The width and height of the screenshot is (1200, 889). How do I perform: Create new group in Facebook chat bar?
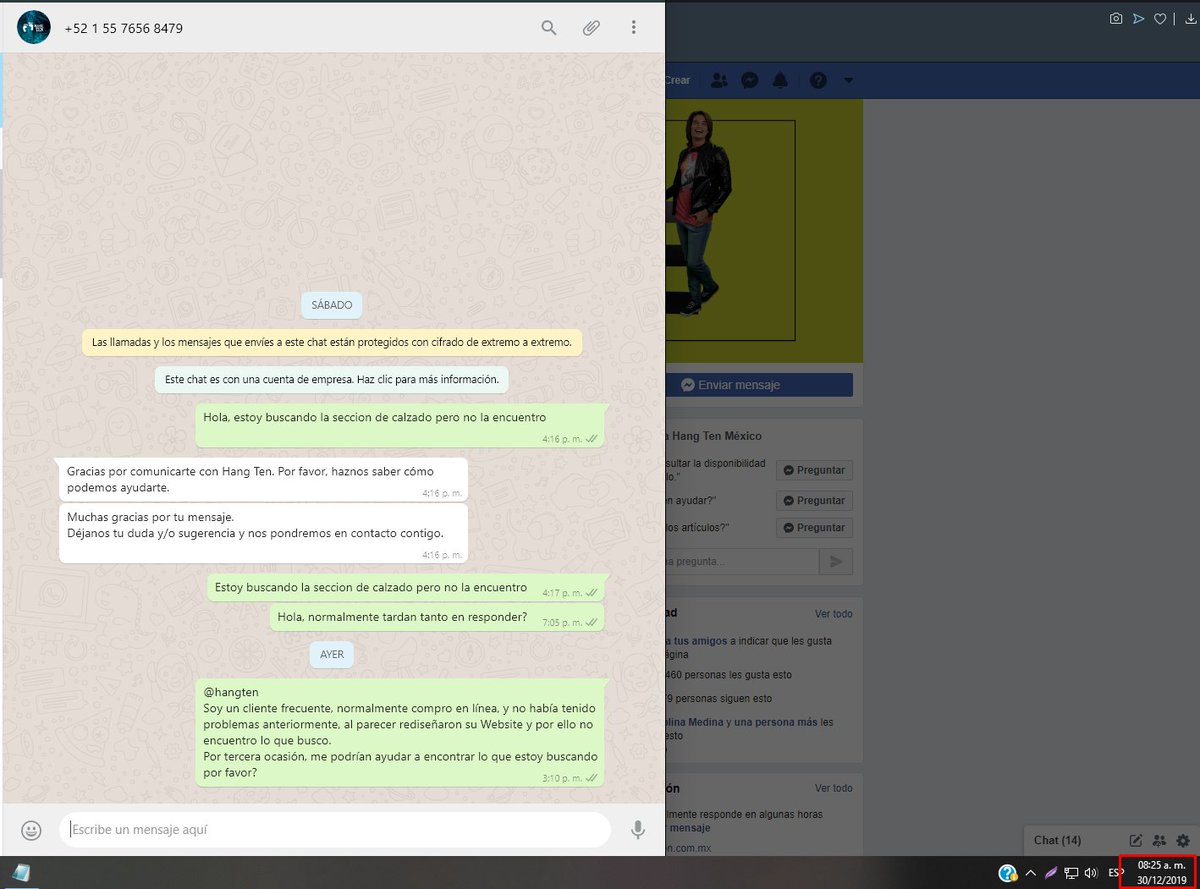coord(1160,841)
